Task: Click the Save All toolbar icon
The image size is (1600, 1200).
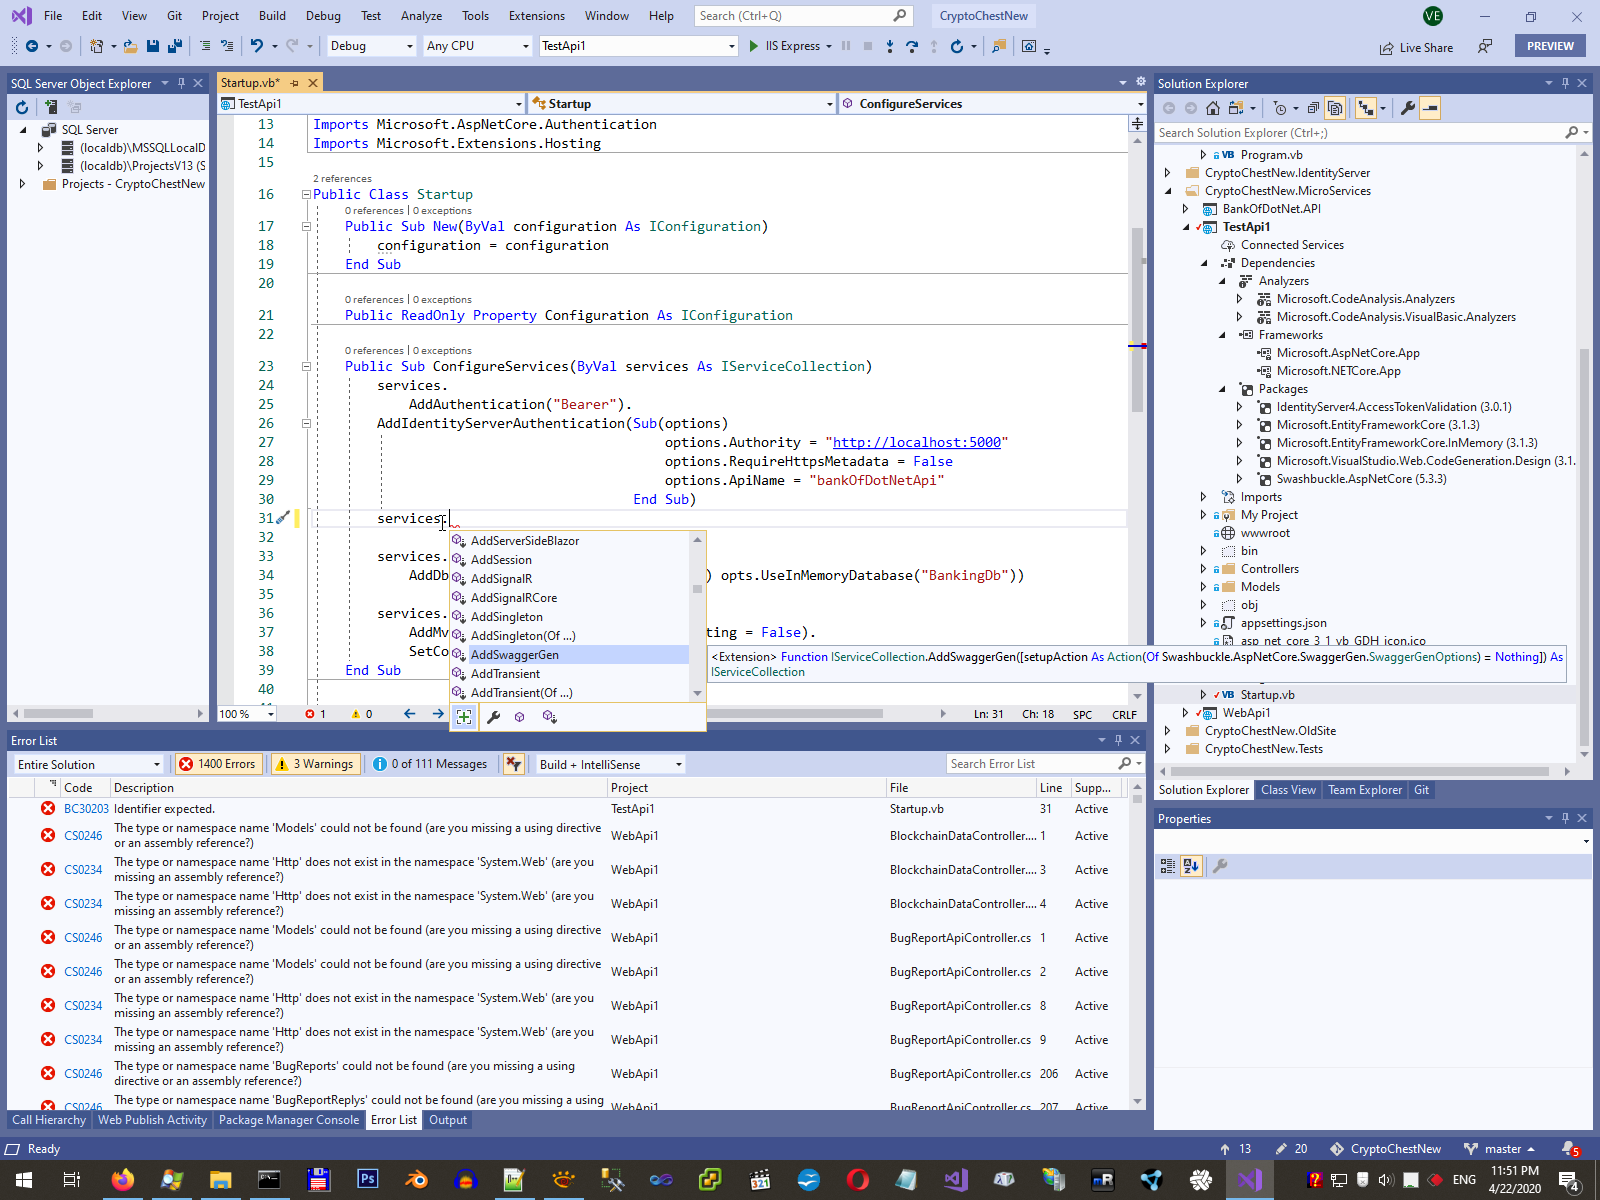Action: tap(175, 46)
